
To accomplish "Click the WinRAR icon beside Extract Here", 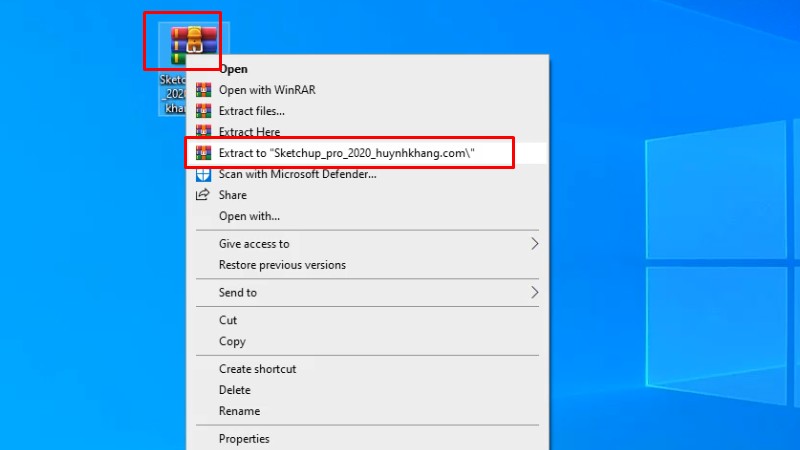I will click(x=203, y=132).
